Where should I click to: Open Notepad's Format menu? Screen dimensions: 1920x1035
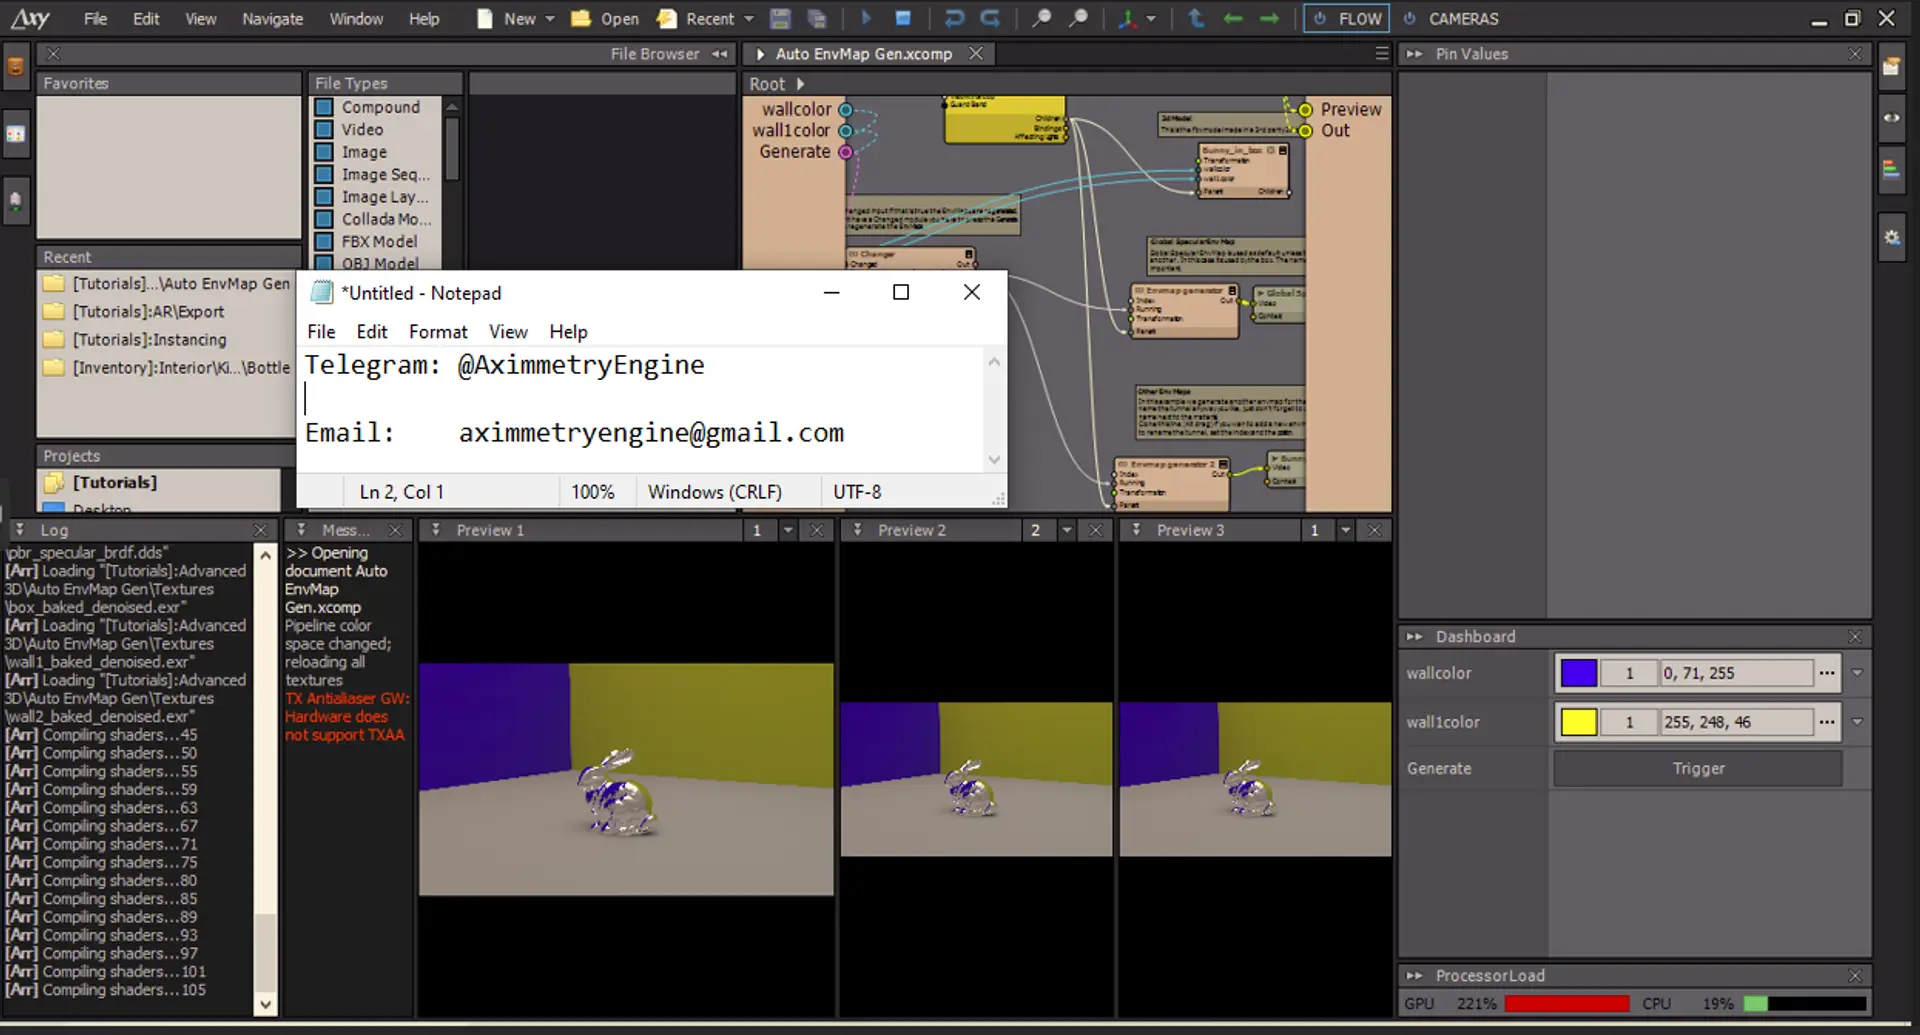437,332
